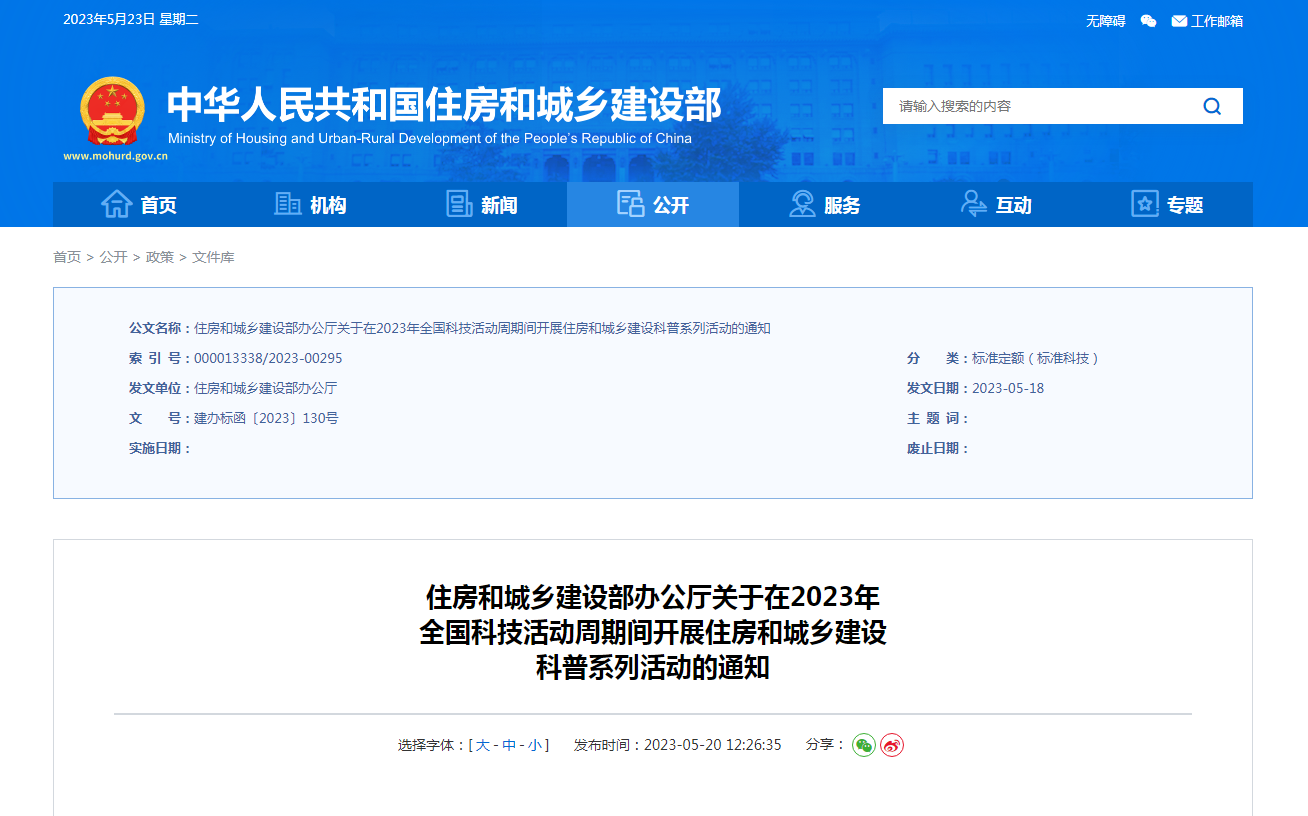1308x816 pixels.
Task: Click the star icon beside 专题
Action: click(1144, 204)
